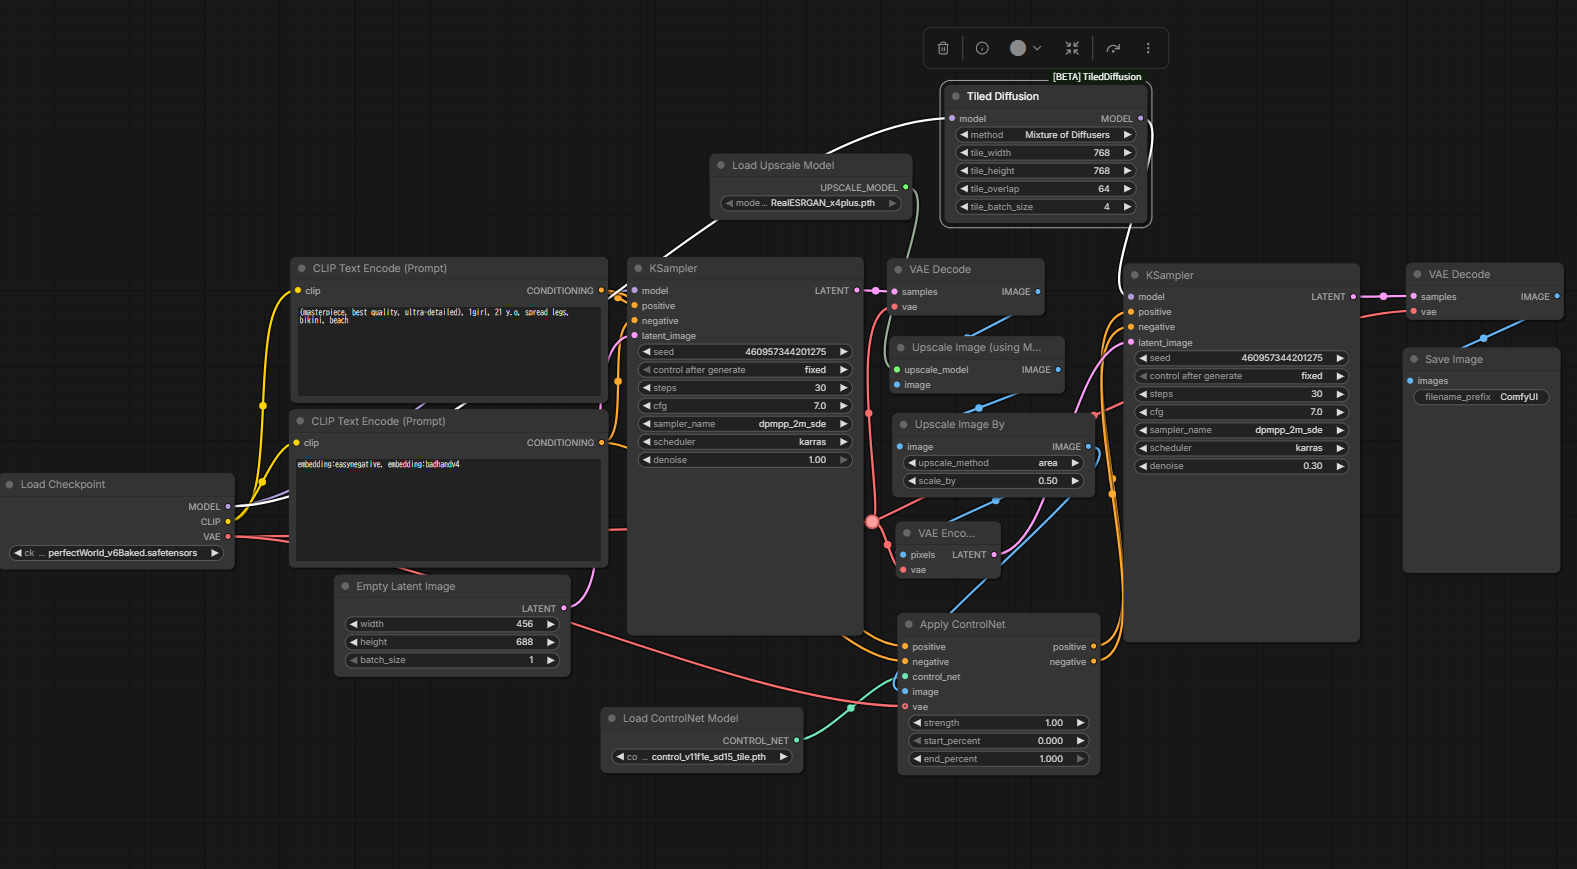The image size is (1577, 869).
Task: Click the filename_prefix ComfyUI field
Action: (1480, 397)
